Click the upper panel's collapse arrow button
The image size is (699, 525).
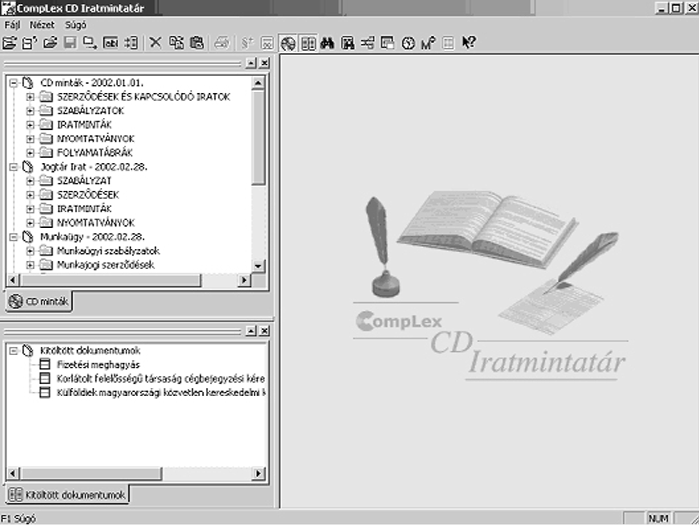pos(251,63)
